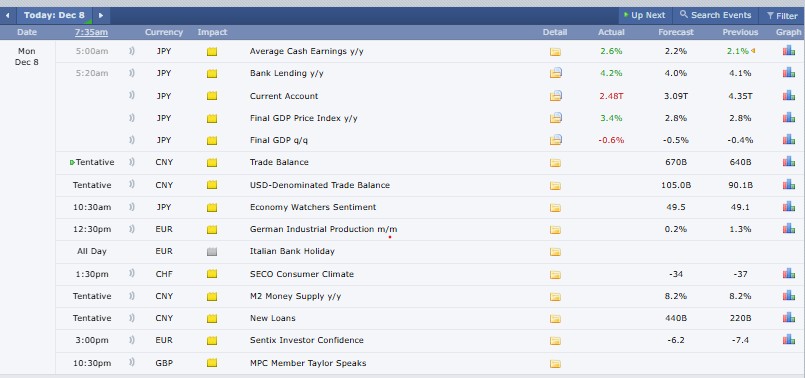Click the 2.48T actual value
The height and width of the screenshot is (378, 805).
click(x=611, y=96)
